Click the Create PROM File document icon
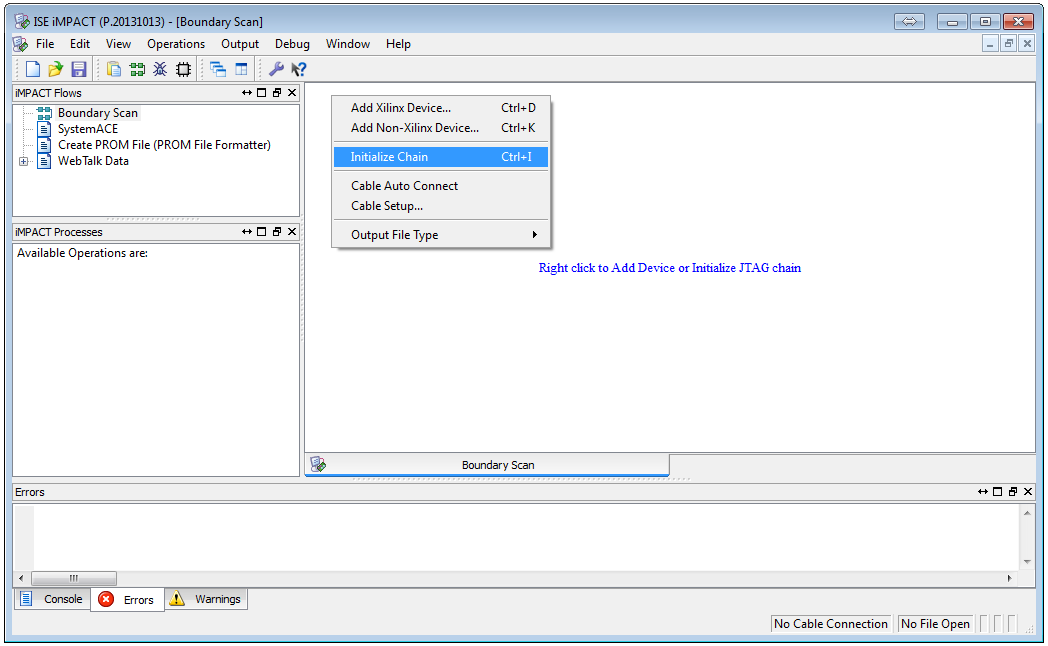This screenshot has width=1048, height=646. click(x=44, y=145)
